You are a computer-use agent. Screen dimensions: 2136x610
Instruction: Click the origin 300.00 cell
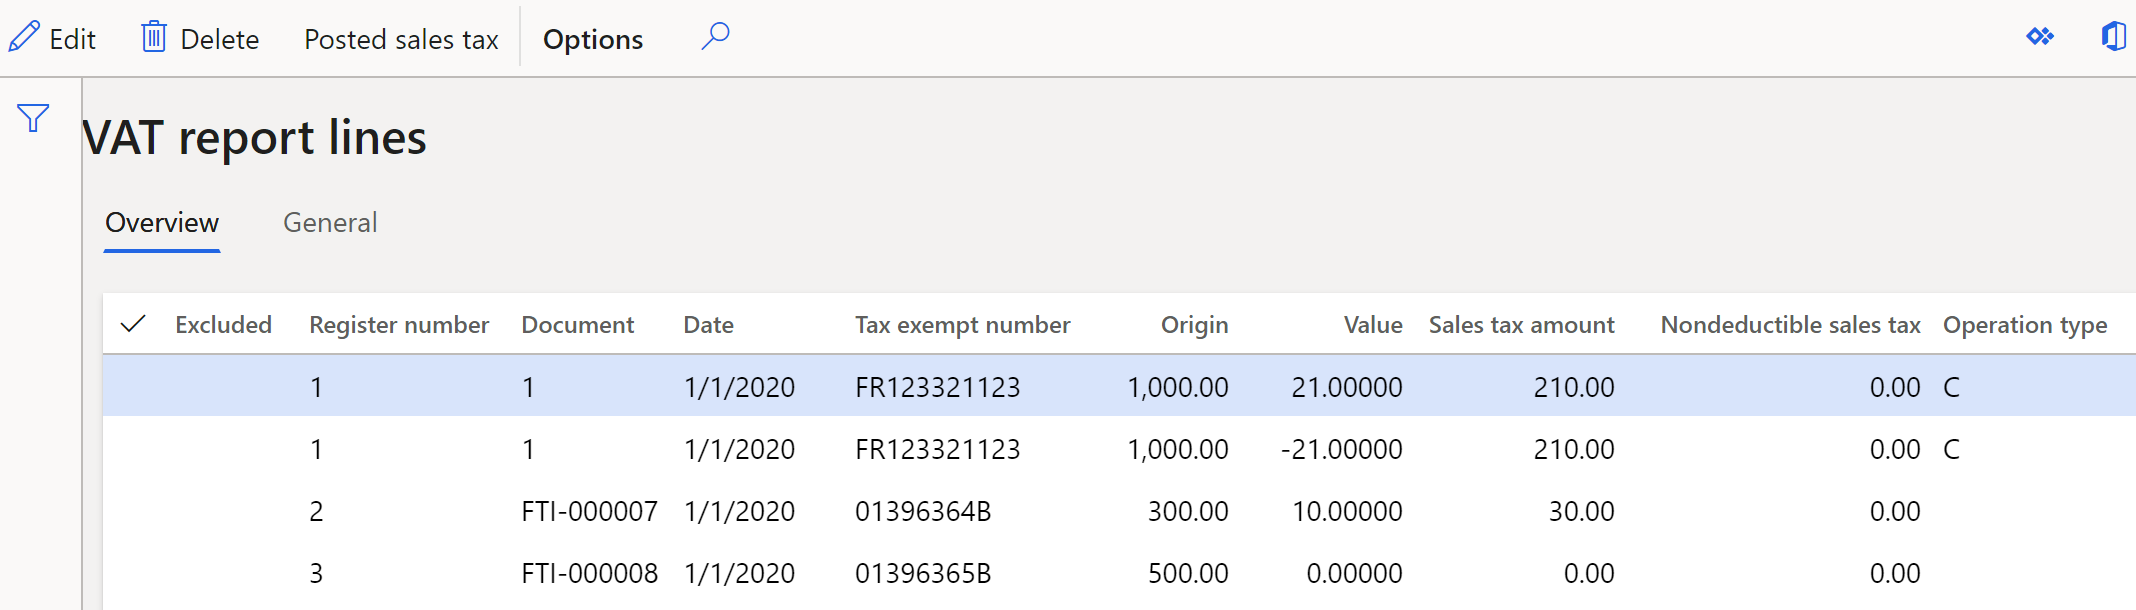pos(1188,511)
